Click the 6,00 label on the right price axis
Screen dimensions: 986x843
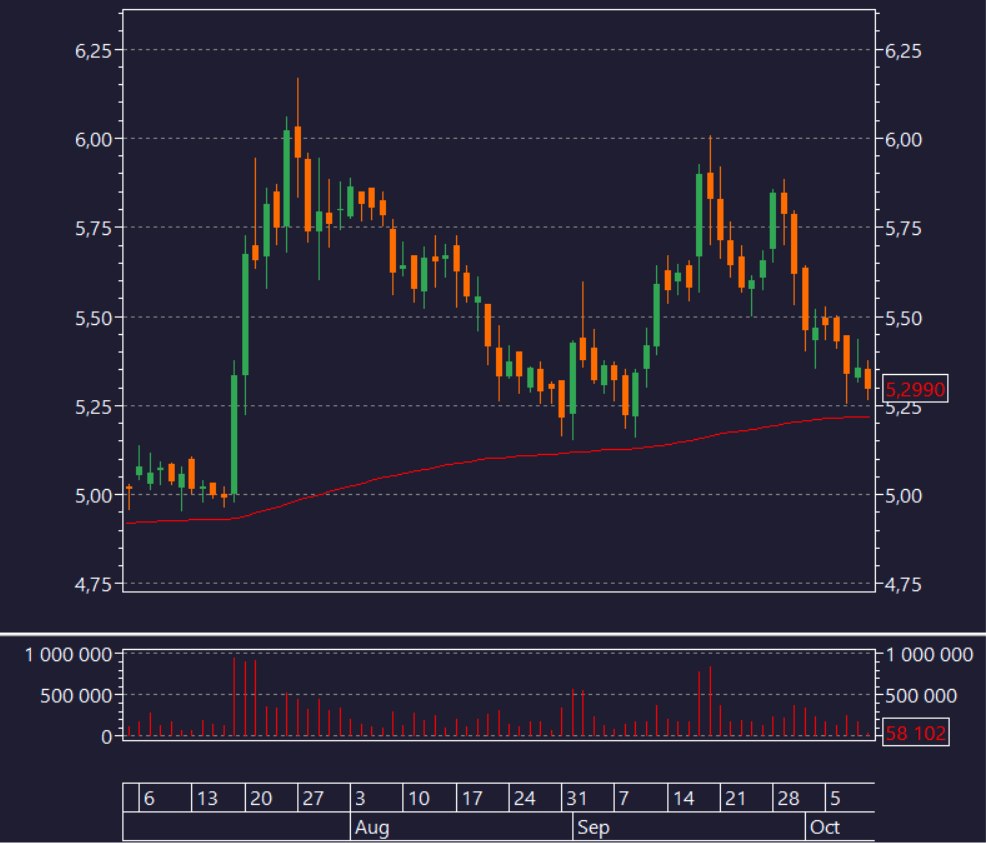tap(903, 140)
